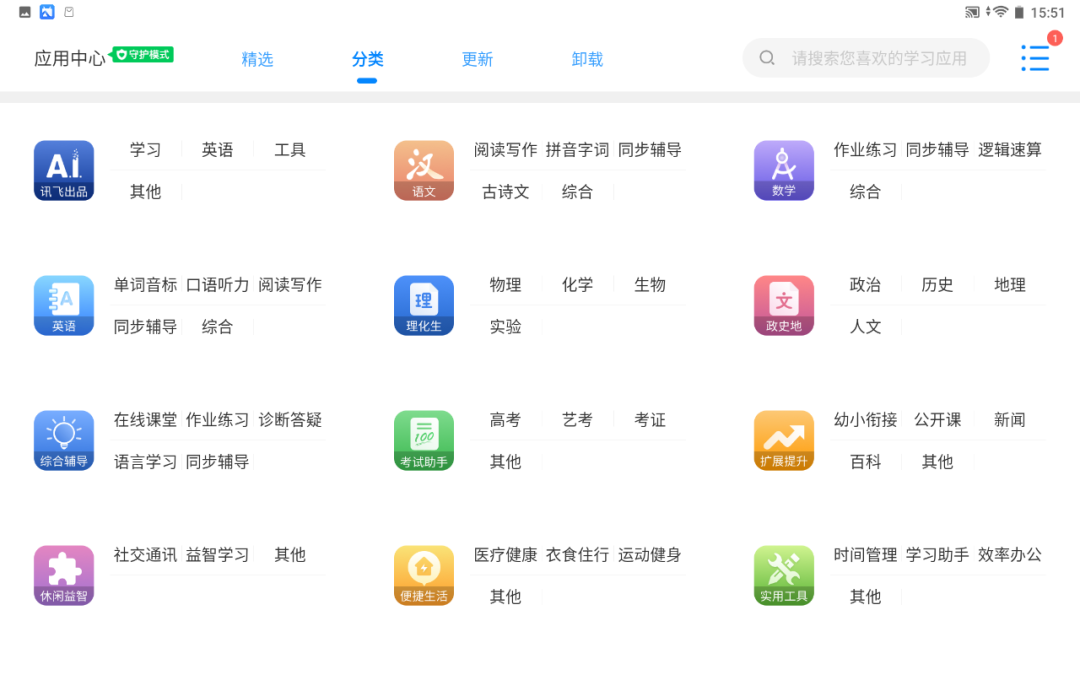Image resolution: width=1080 pixels, height=675 pixels.
Task: Open 工具 under 讯飞出品
Action: coord(290,150)
